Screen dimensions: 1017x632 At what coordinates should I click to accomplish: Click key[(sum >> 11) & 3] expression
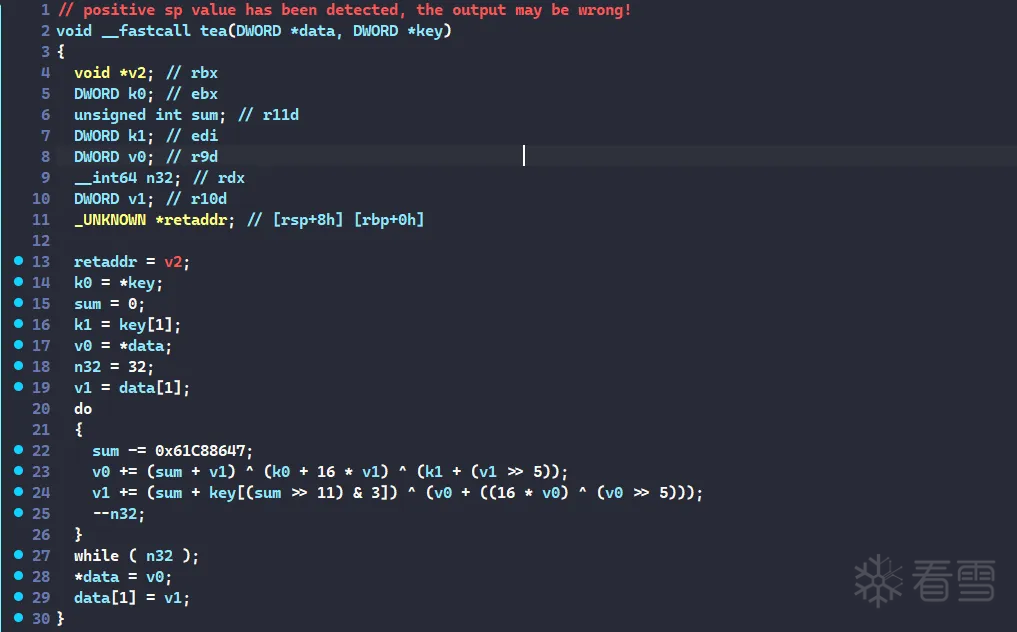pyautogui.click(x=303, y=492)
